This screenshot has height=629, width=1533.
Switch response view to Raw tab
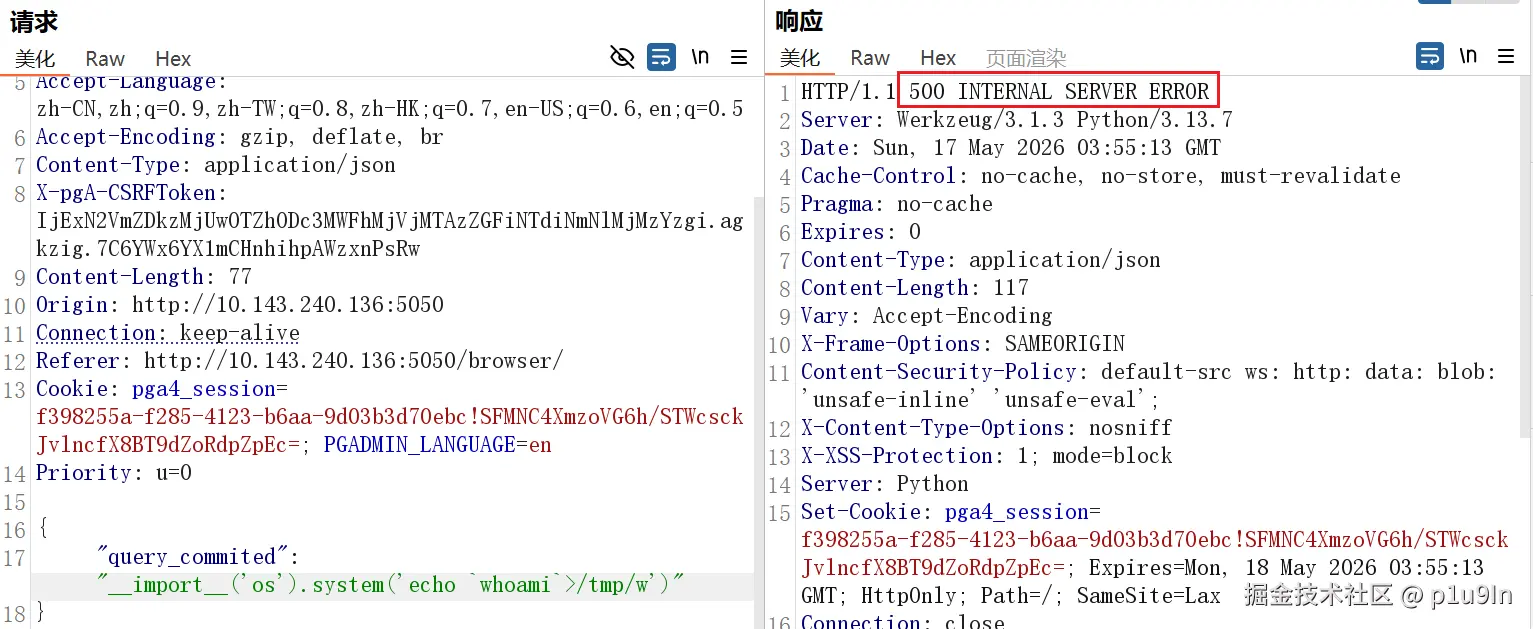870,58
